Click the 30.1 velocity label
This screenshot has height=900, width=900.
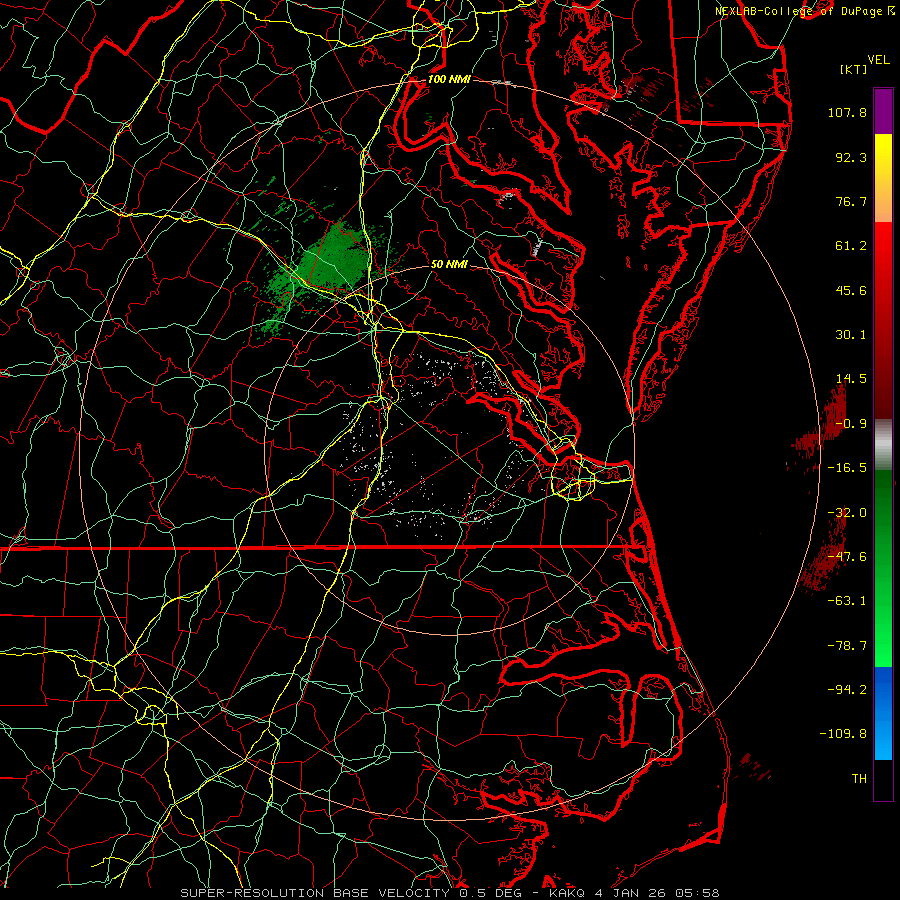click(851, 335)
